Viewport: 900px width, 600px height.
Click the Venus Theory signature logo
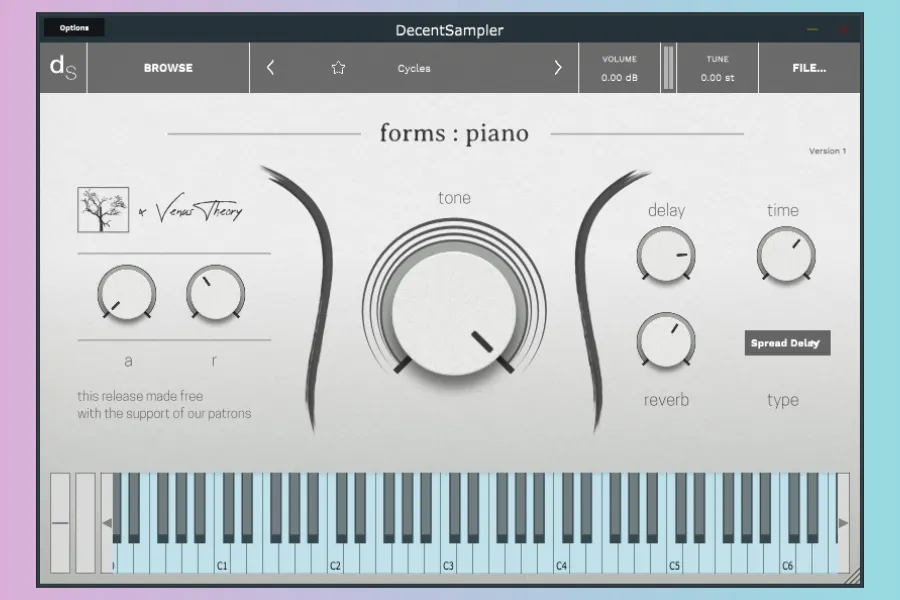coord(196,211)
